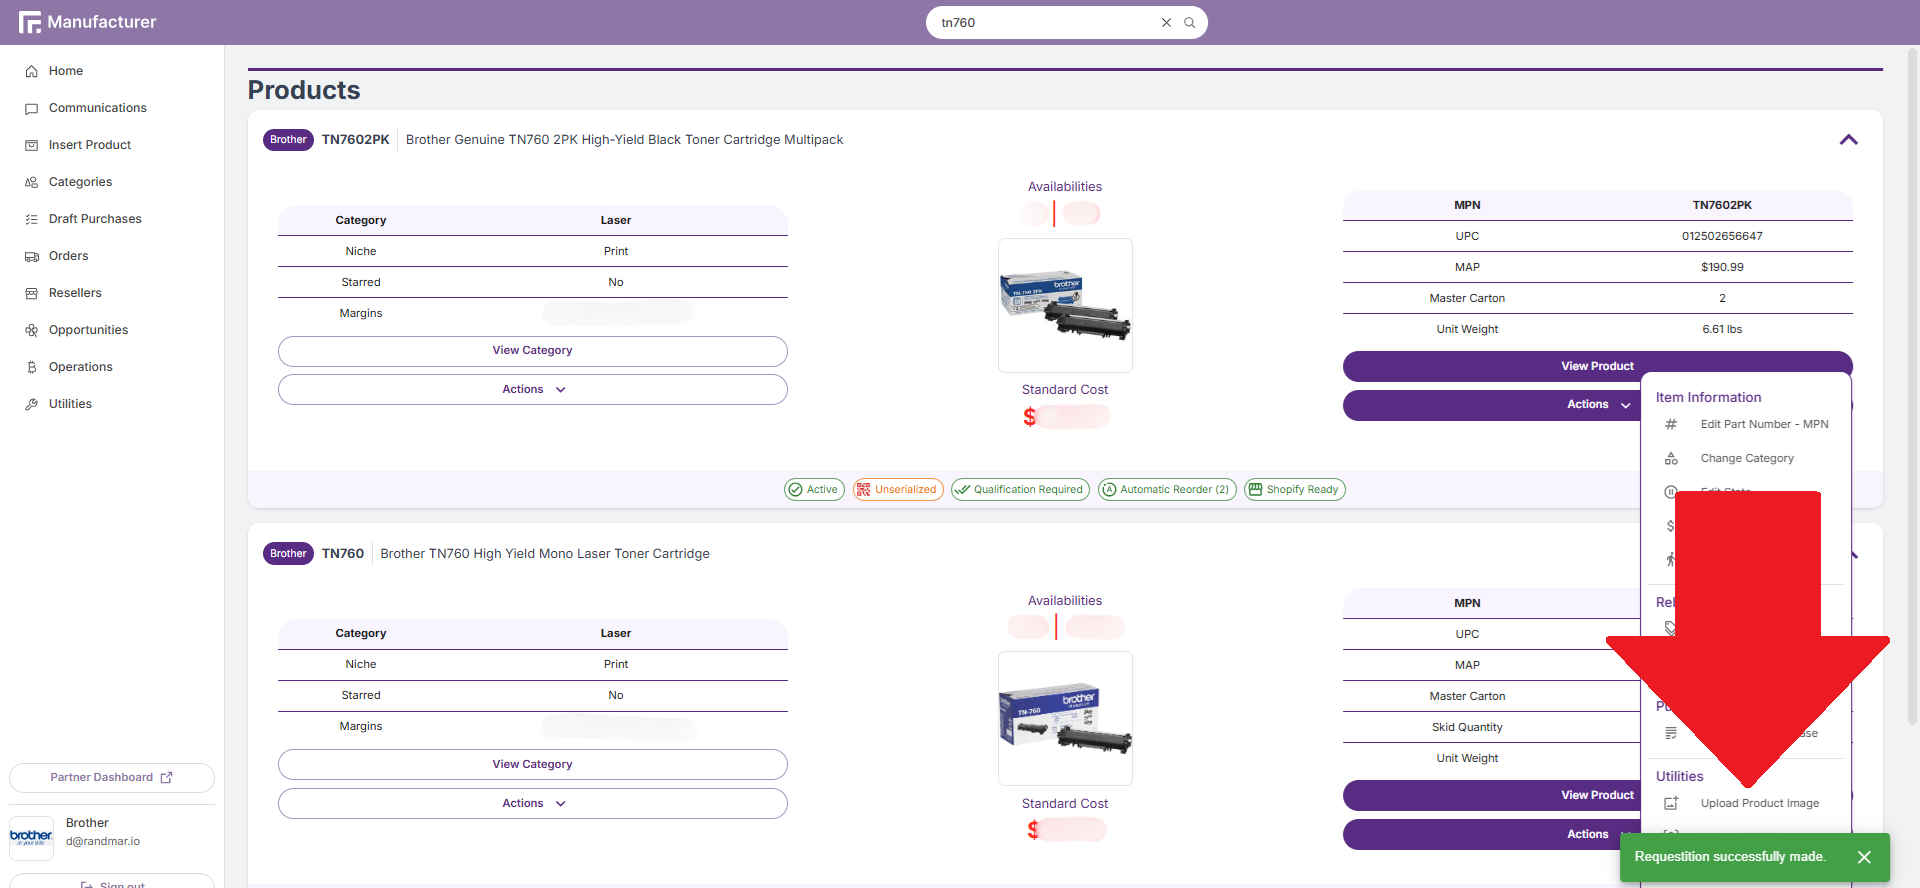Click the page vertical scrollbar
Screen dimensions: 1920x888
(x=1913, y=385)
